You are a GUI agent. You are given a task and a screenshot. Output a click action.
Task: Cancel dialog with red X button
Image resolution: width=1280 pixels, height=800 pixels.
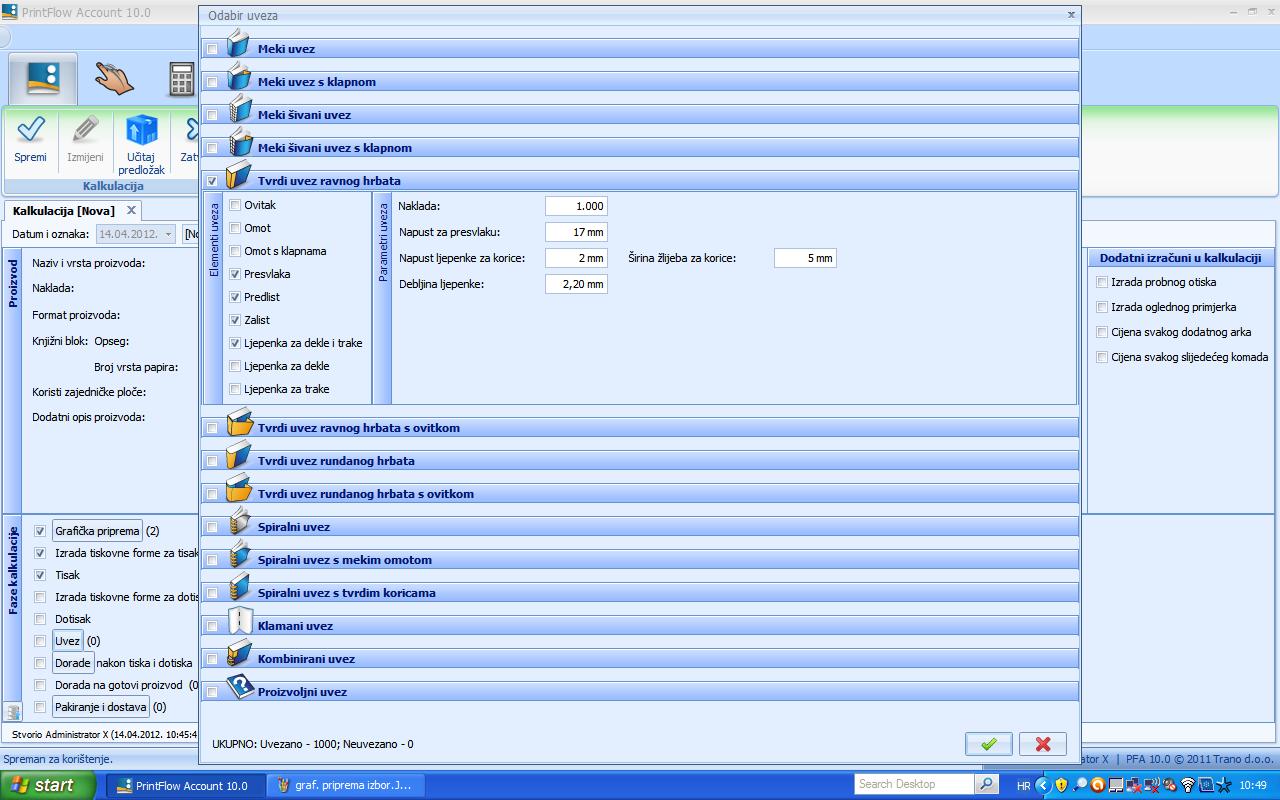pos(1043,744)
